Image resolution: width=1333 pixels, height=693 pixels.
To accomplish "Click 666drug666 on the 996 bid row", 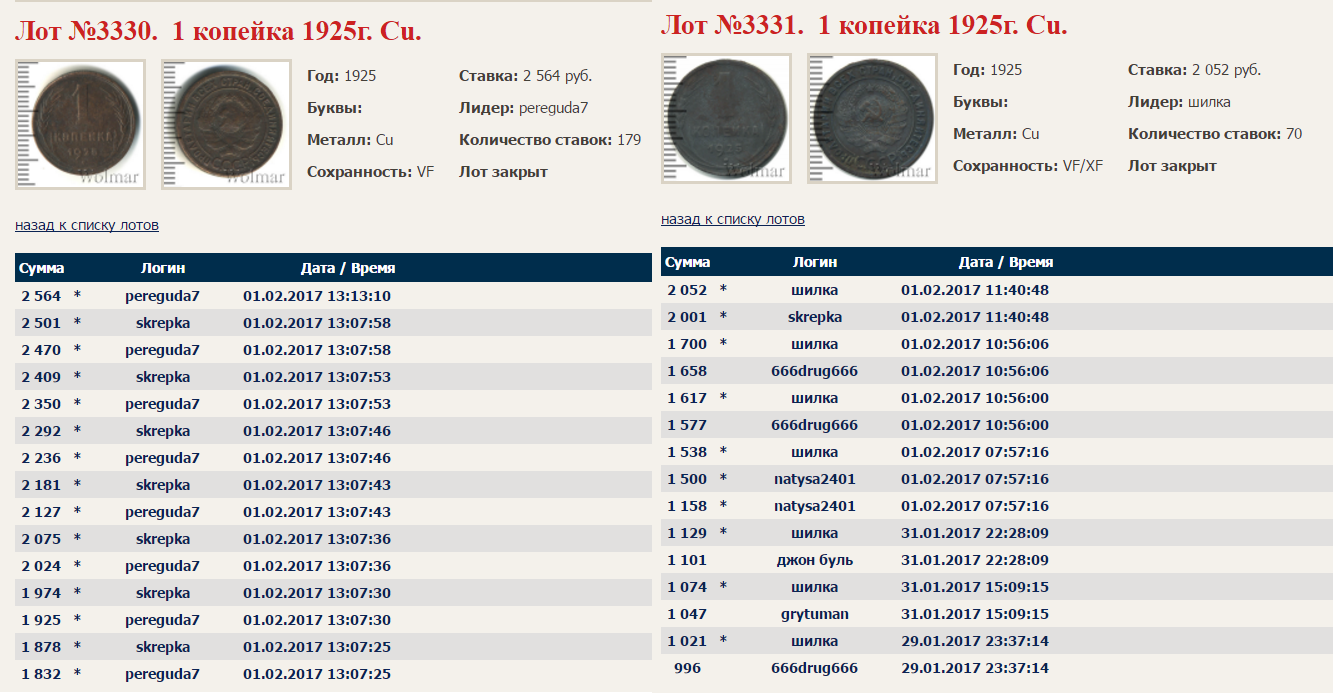I will (x=815, y=668).
